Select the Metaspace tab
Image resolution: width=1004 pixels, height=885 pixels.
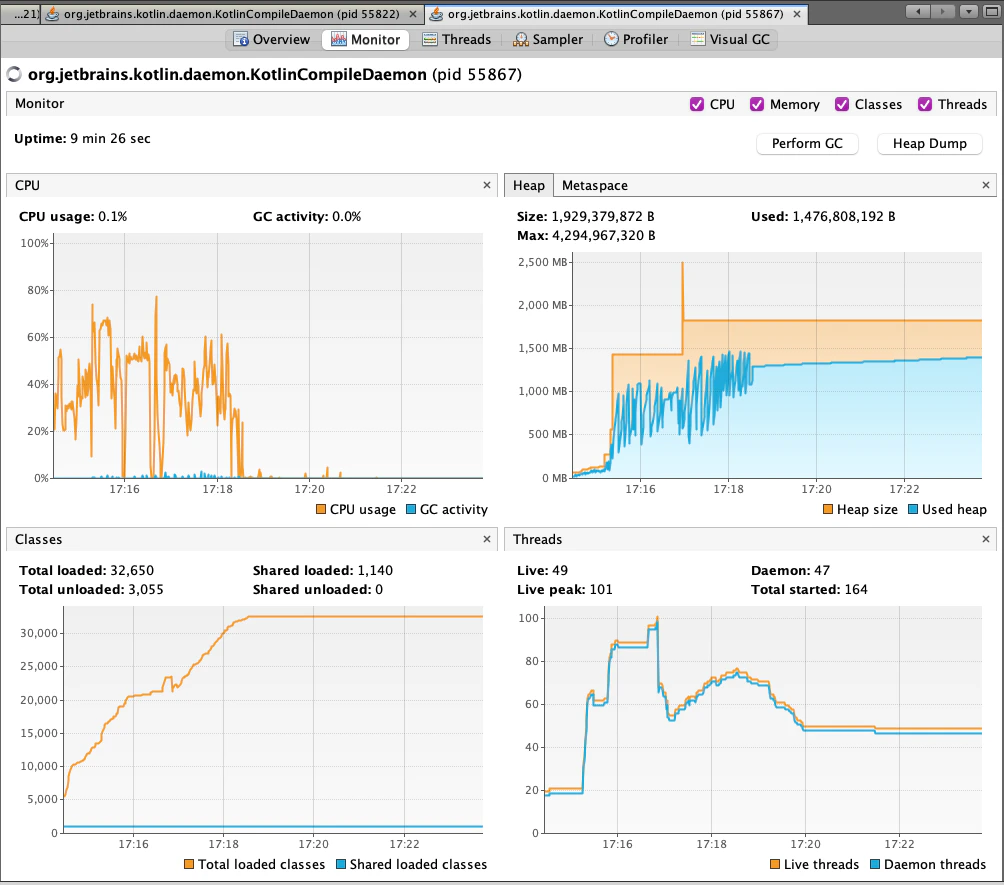(x=595, y=186)
